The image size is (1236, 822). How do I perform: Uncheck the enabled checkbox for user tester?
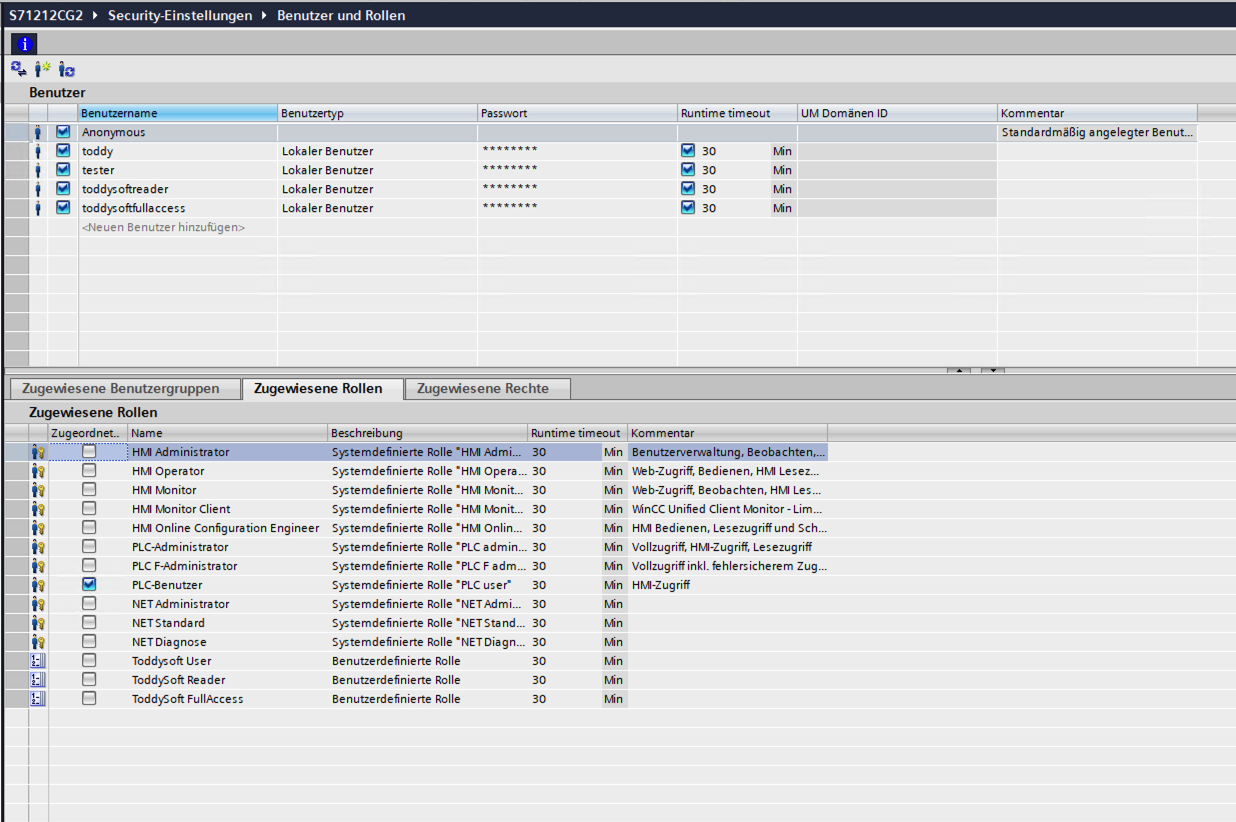pyautogui.click(x=63, y=170)
